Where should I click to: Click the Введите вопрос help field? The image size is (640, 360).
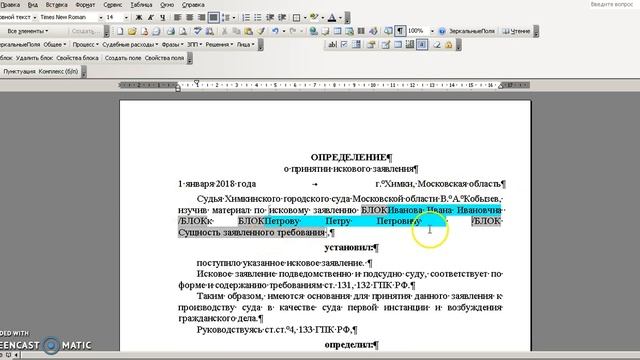pyautogui.click(x=613, y=4)
